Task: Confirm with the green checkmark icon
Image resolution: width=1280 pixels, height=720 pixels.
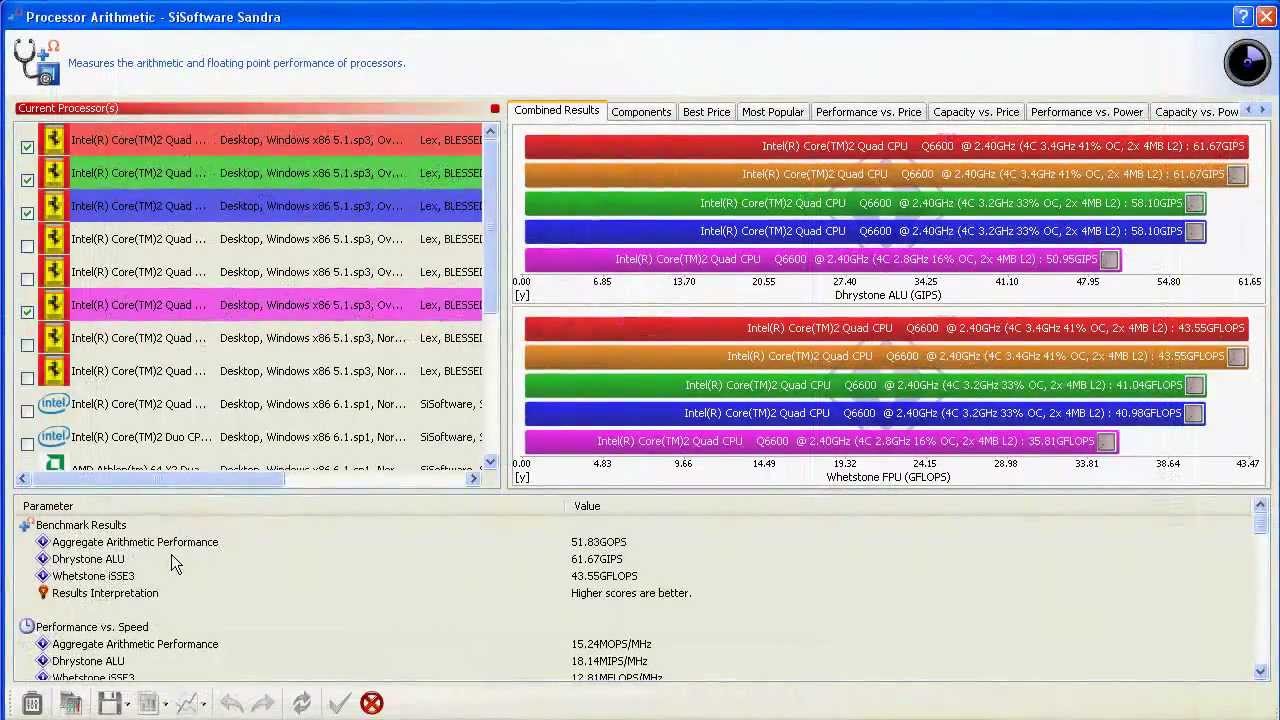Action: [x=339, y=703]
